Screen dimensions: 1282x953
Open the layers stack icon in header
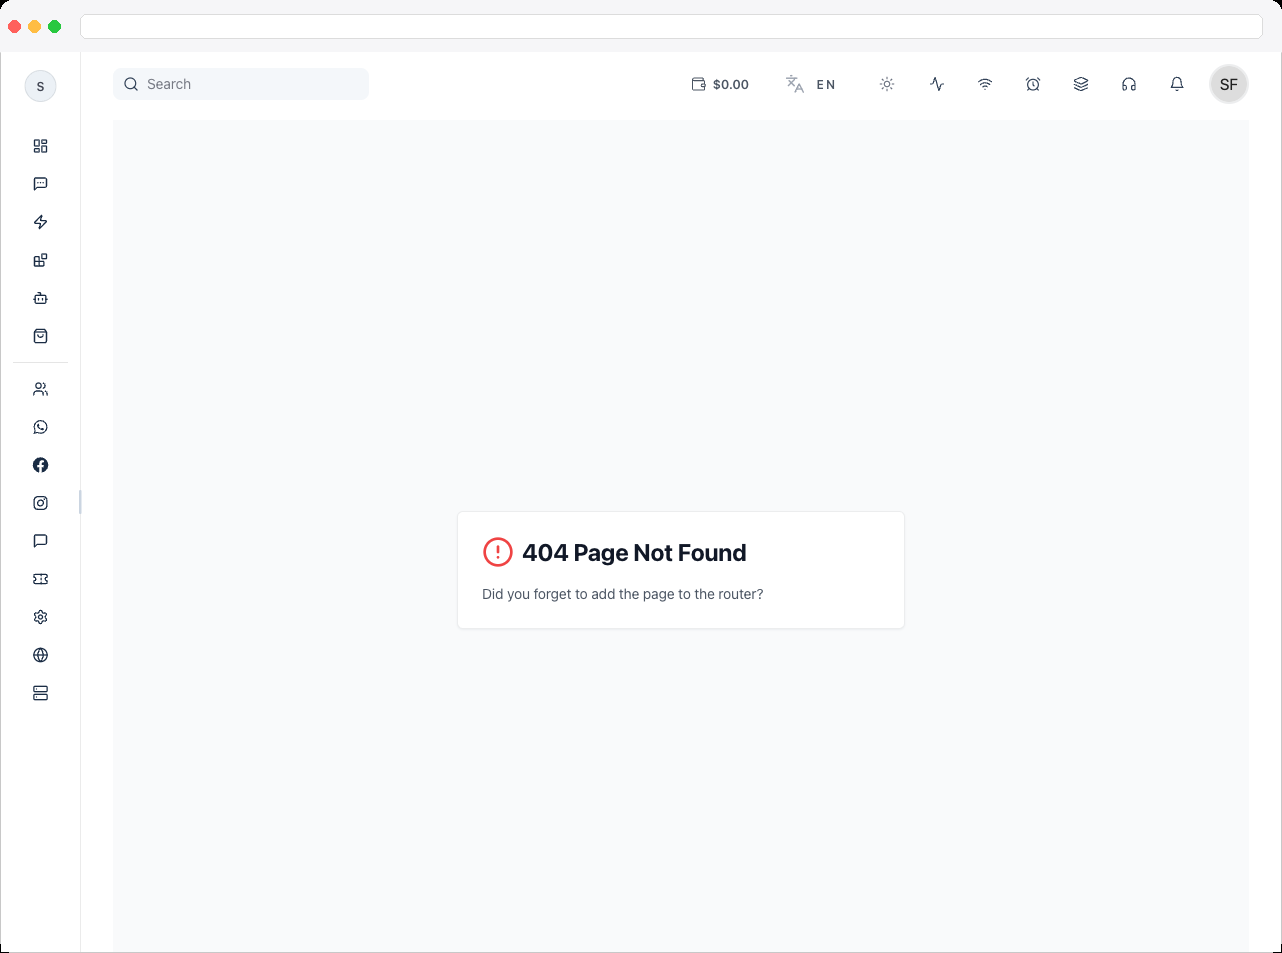pos(1081,84)
